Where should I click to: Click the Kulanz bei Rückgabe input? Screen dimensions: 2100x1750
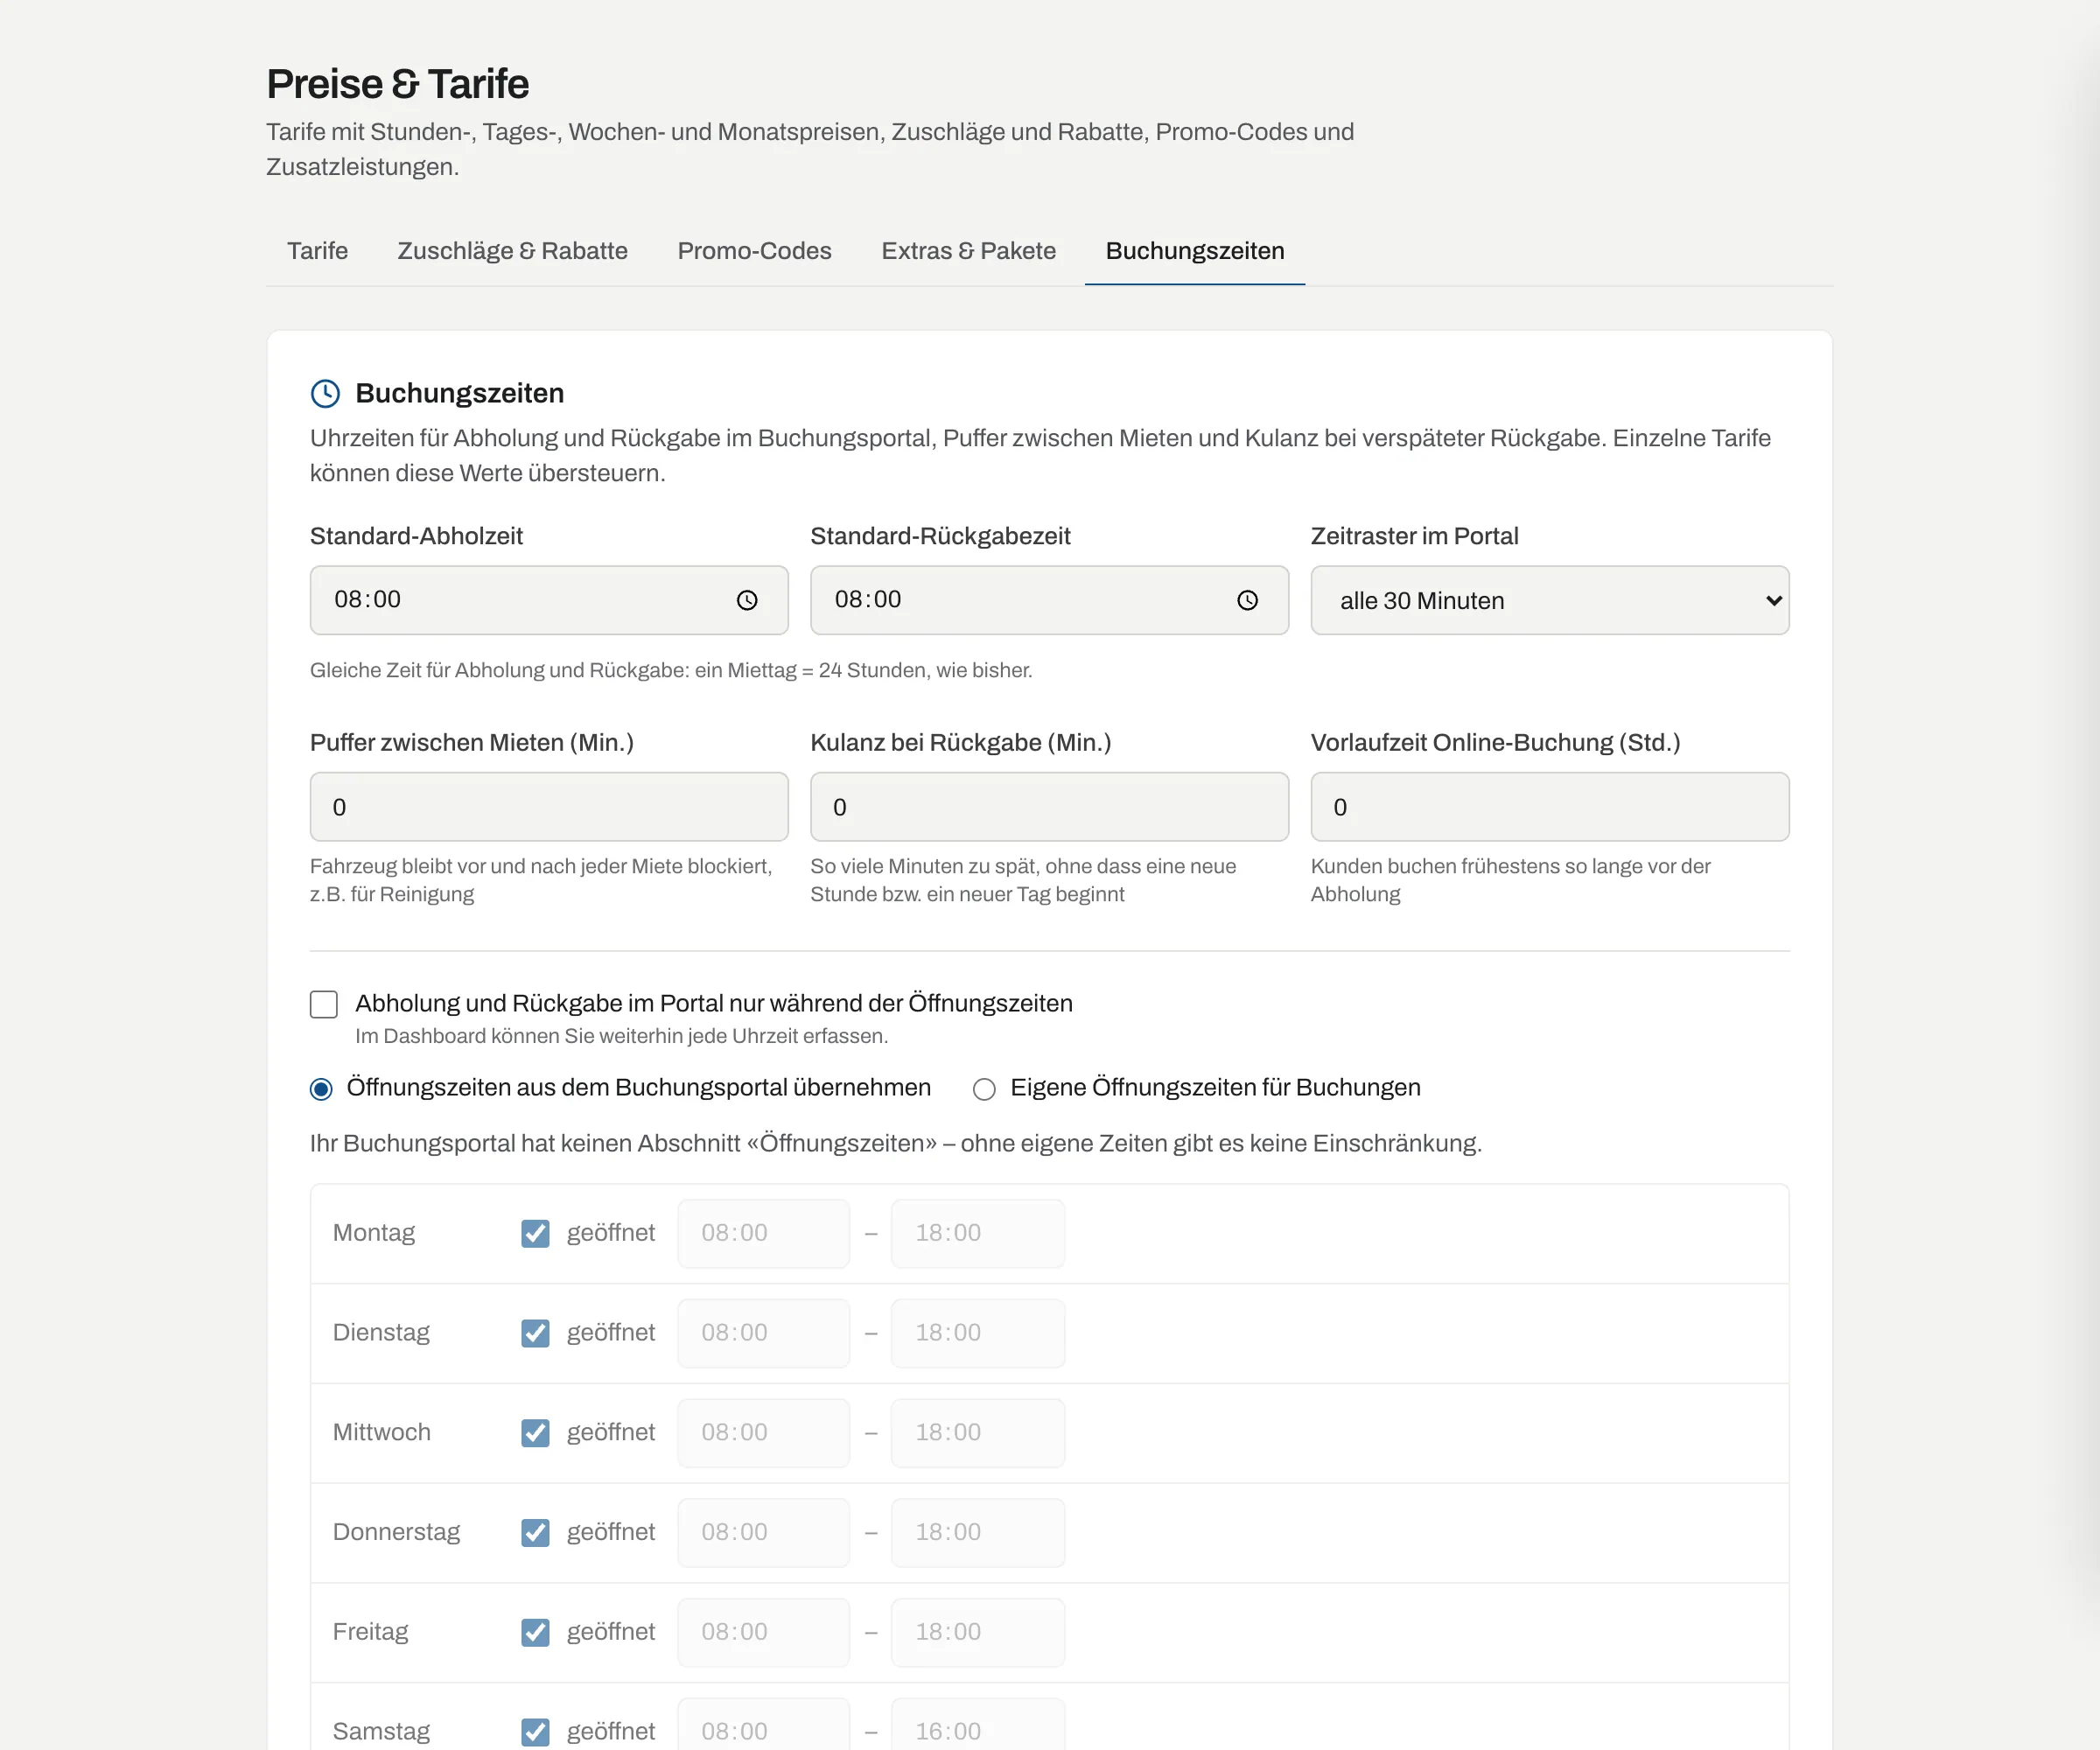(1049, 806)
